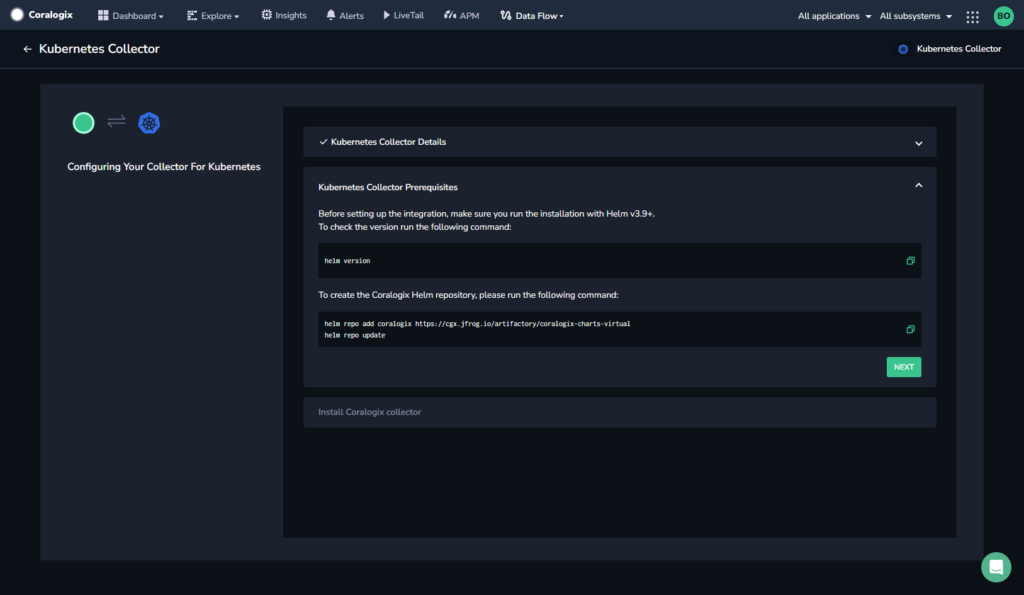Open the chat support widget
The height and width of the screenshot is (595, 1024).
(996, 567)
